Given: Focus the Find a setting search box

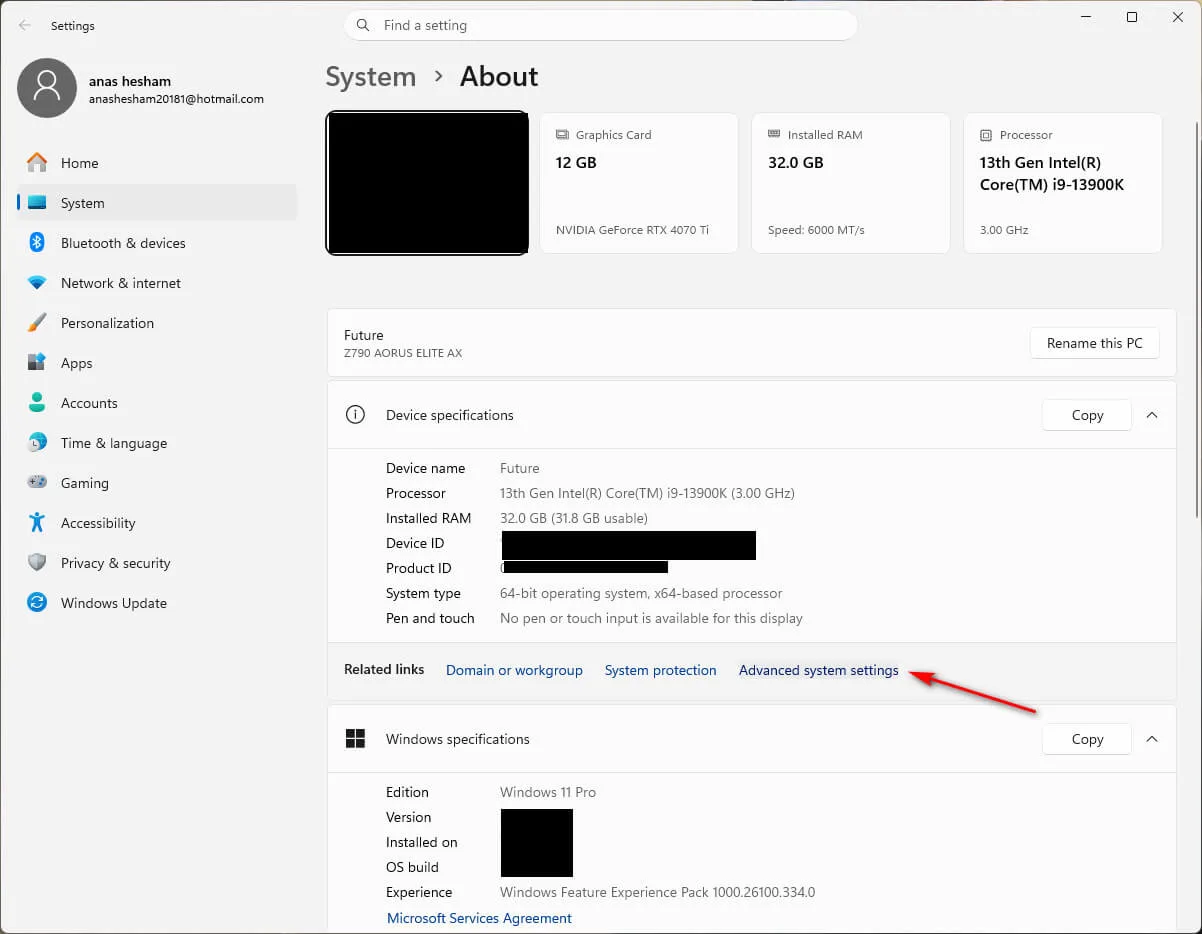Looking at the screenshot, I should [x=601, y=25].
